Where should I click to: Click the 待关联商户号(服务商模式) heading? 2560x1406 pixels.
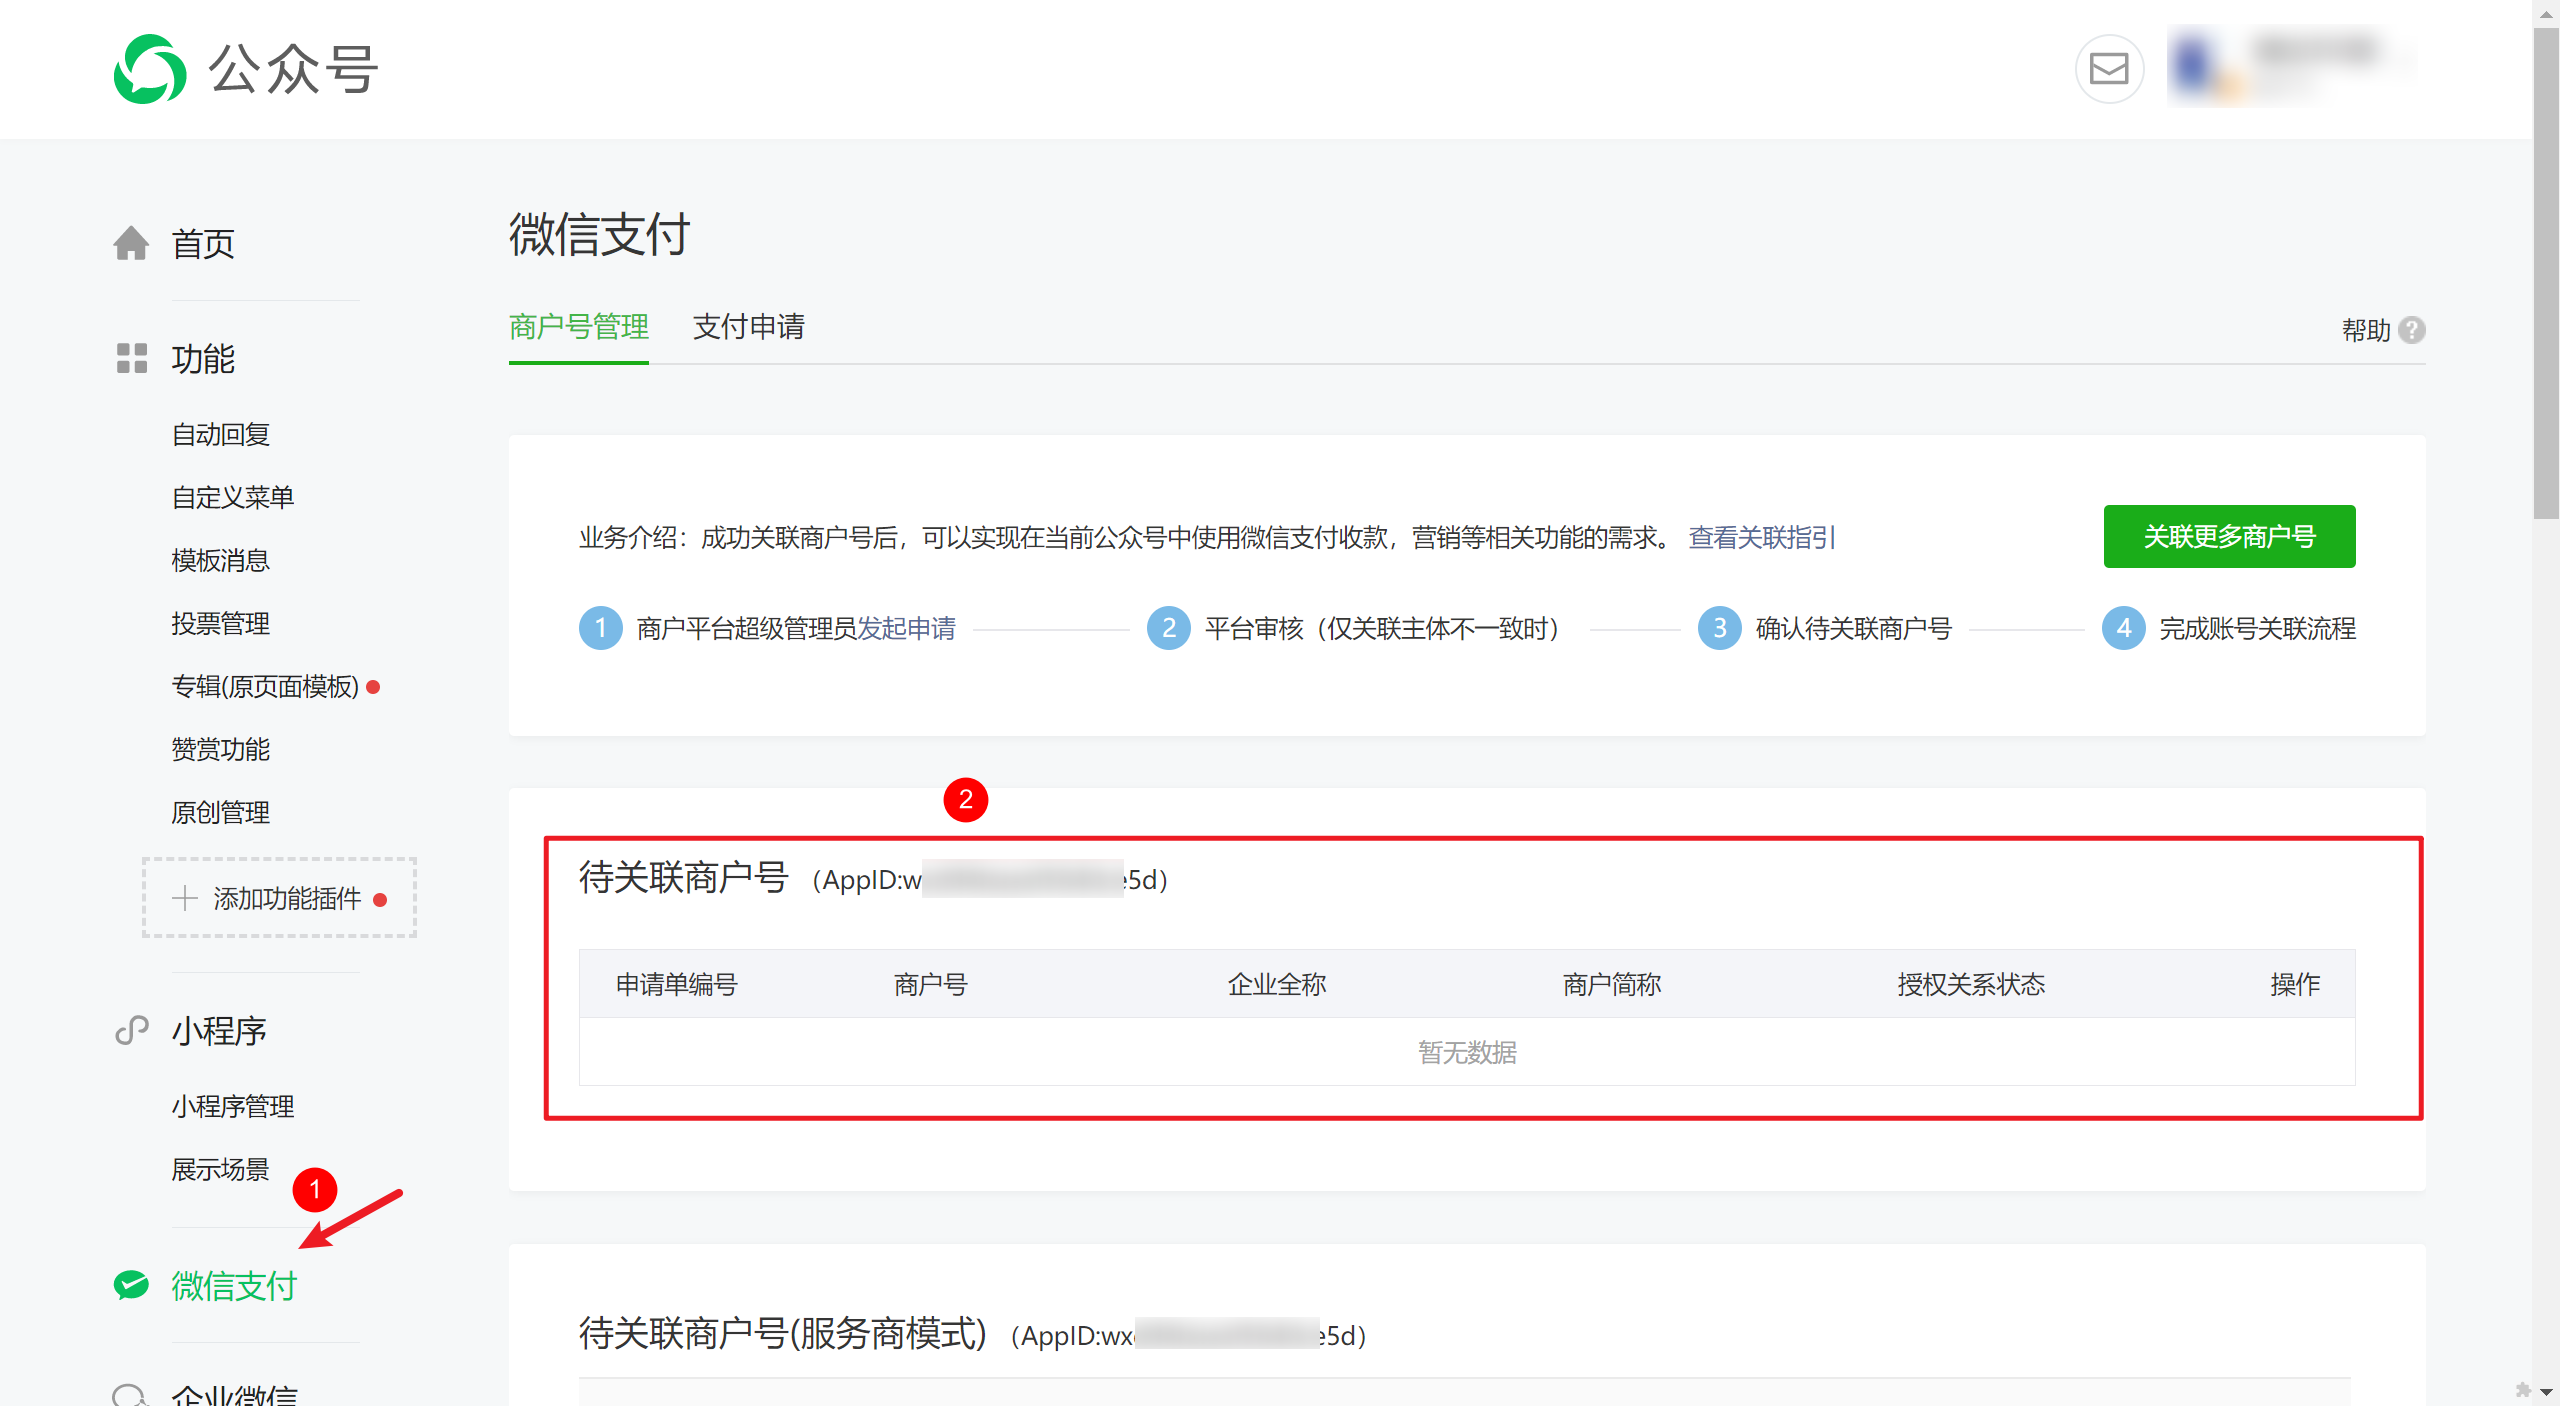(x=783, y=1334)
